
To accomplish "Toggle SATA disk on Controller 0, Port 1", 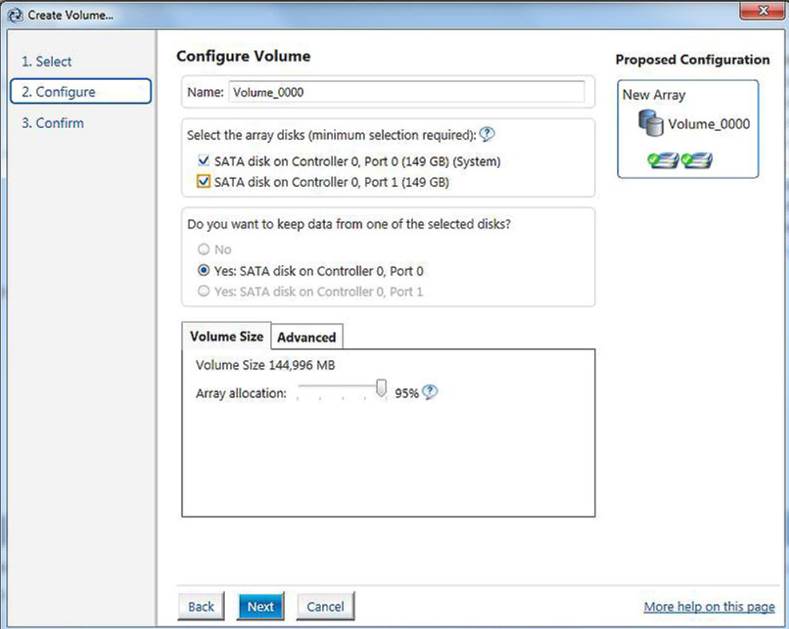I will click(x=203, y=182).
